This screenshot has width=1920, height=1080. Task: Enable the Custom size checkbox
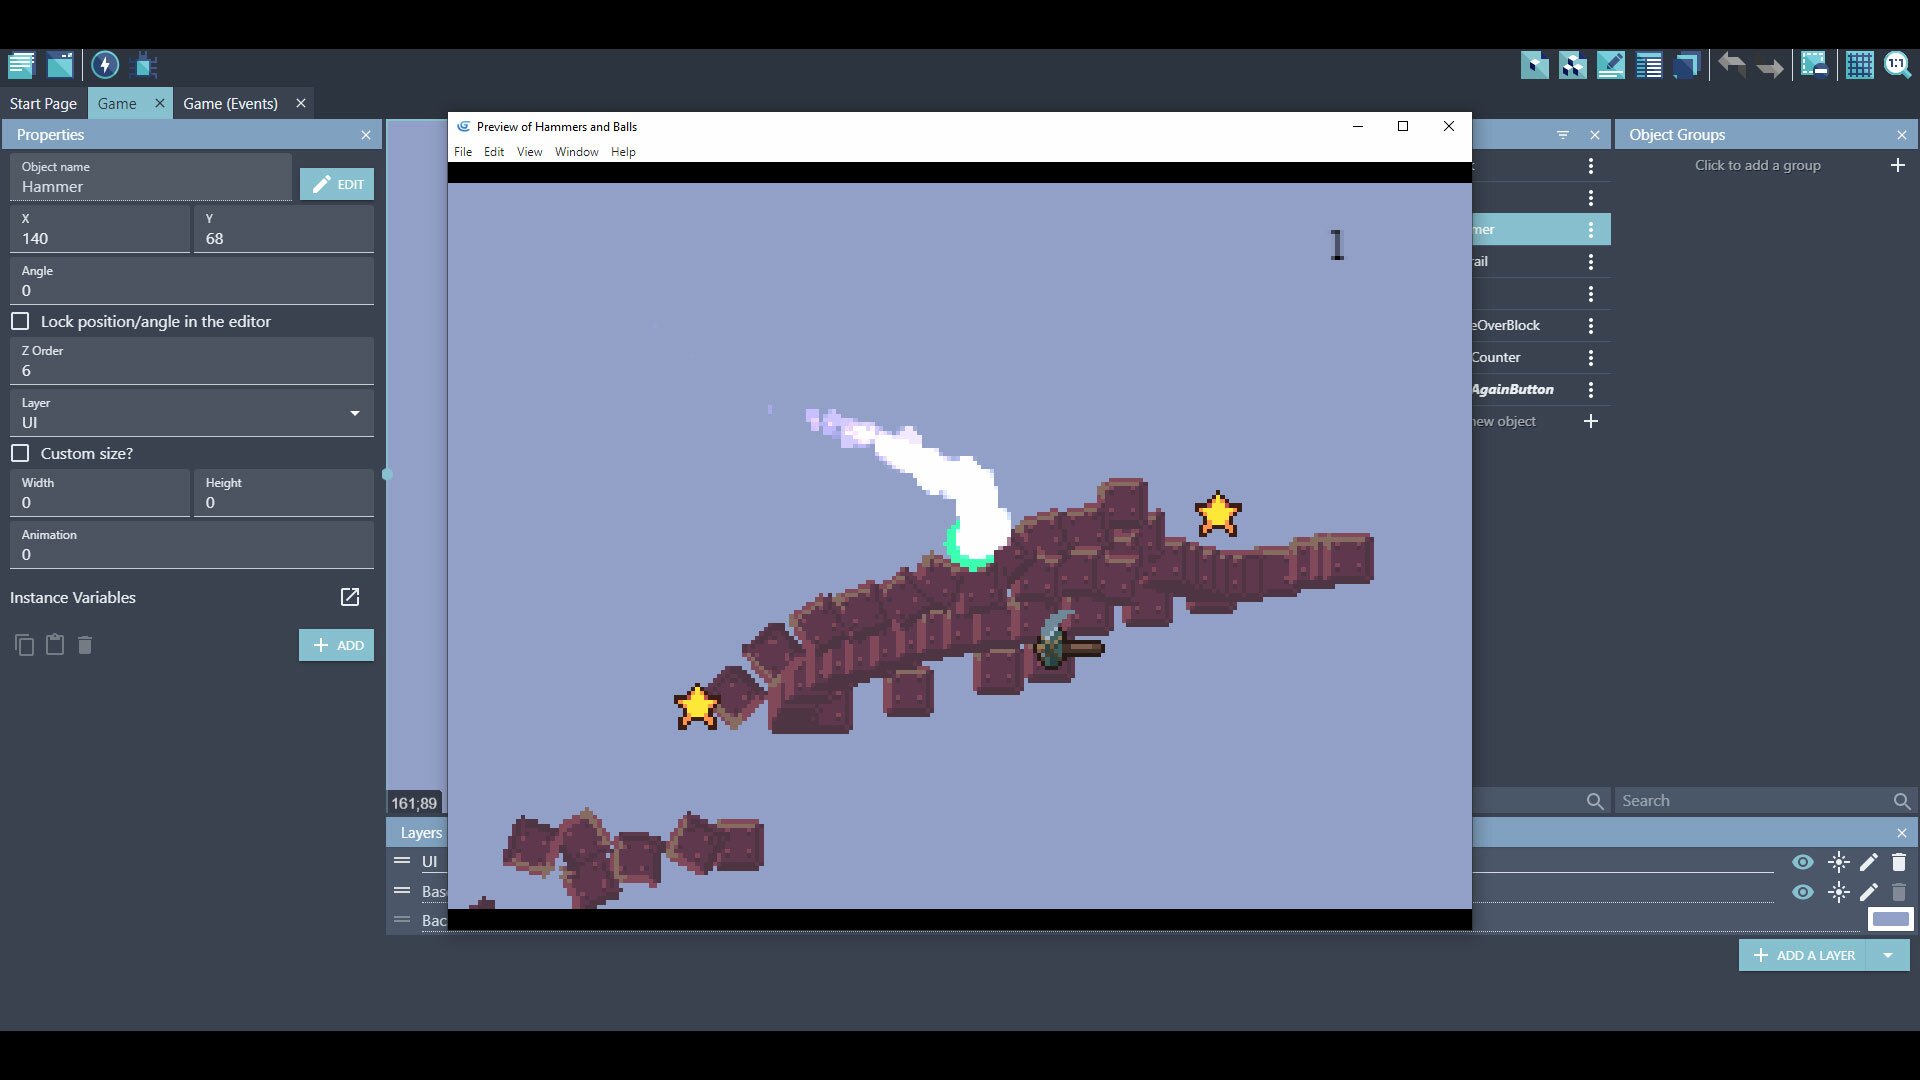(20, 453)
